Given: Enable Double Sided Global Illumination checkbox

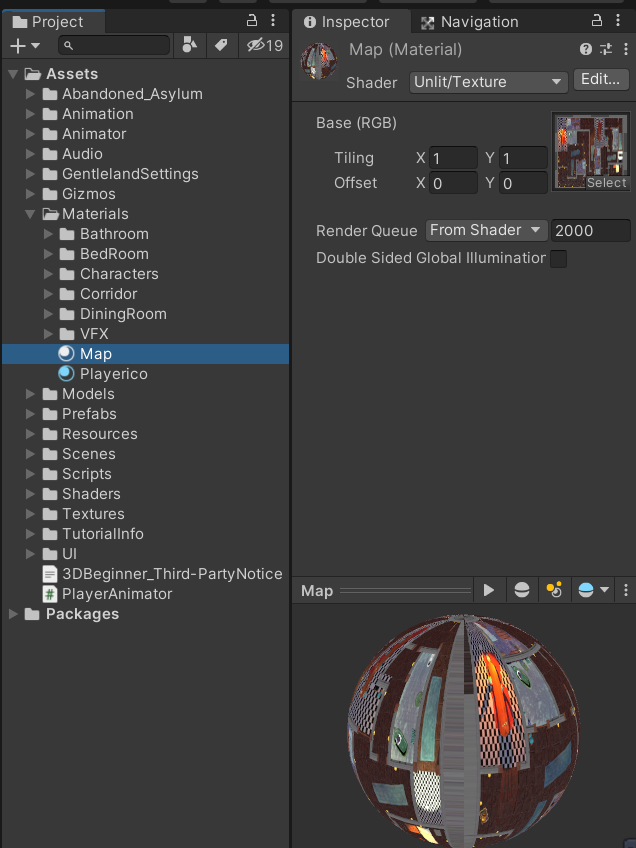Looking at the screenshot, I should (559, 259).
